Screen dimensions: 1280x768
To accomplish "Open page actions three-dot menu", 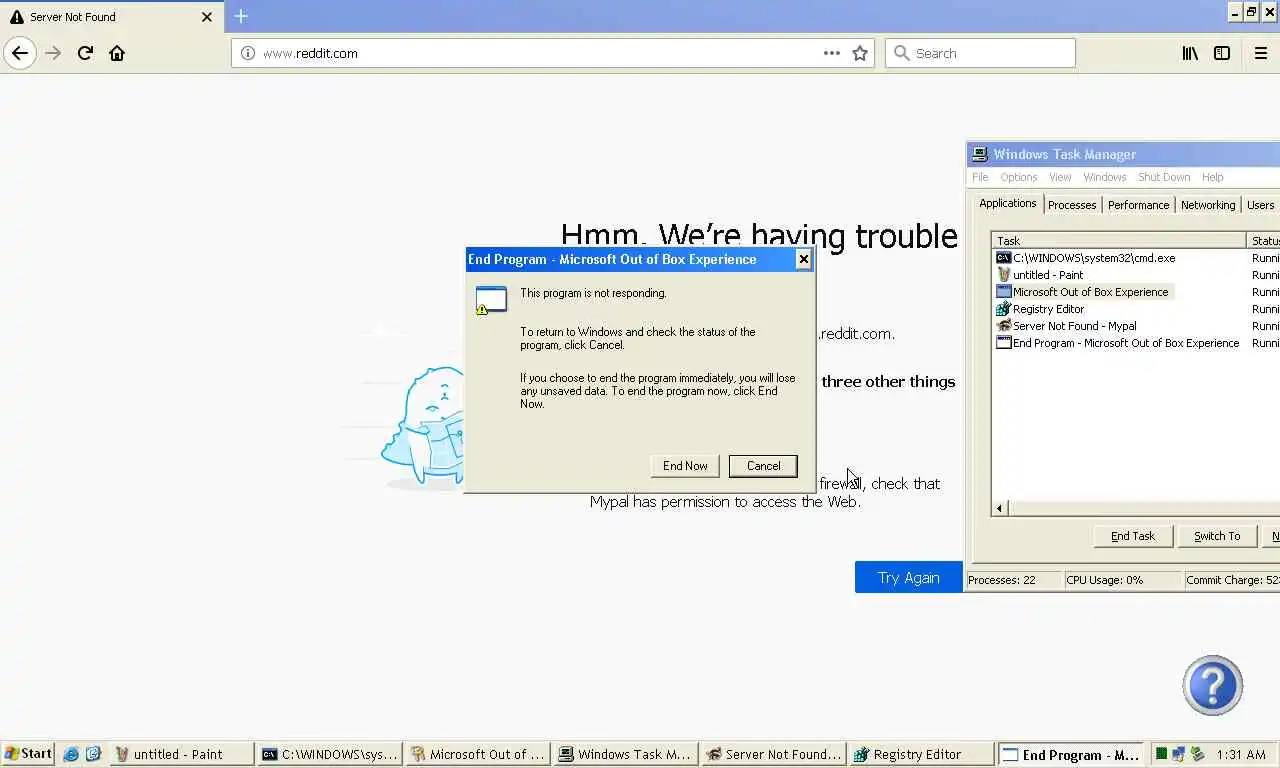I will coord(831,53).
